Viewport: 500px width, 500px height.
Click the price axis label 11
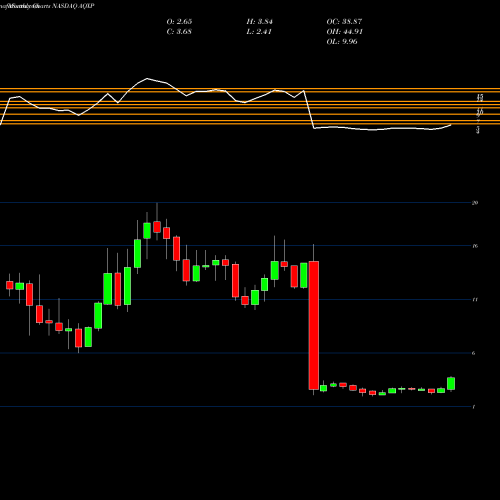click(x=475, y=300)
